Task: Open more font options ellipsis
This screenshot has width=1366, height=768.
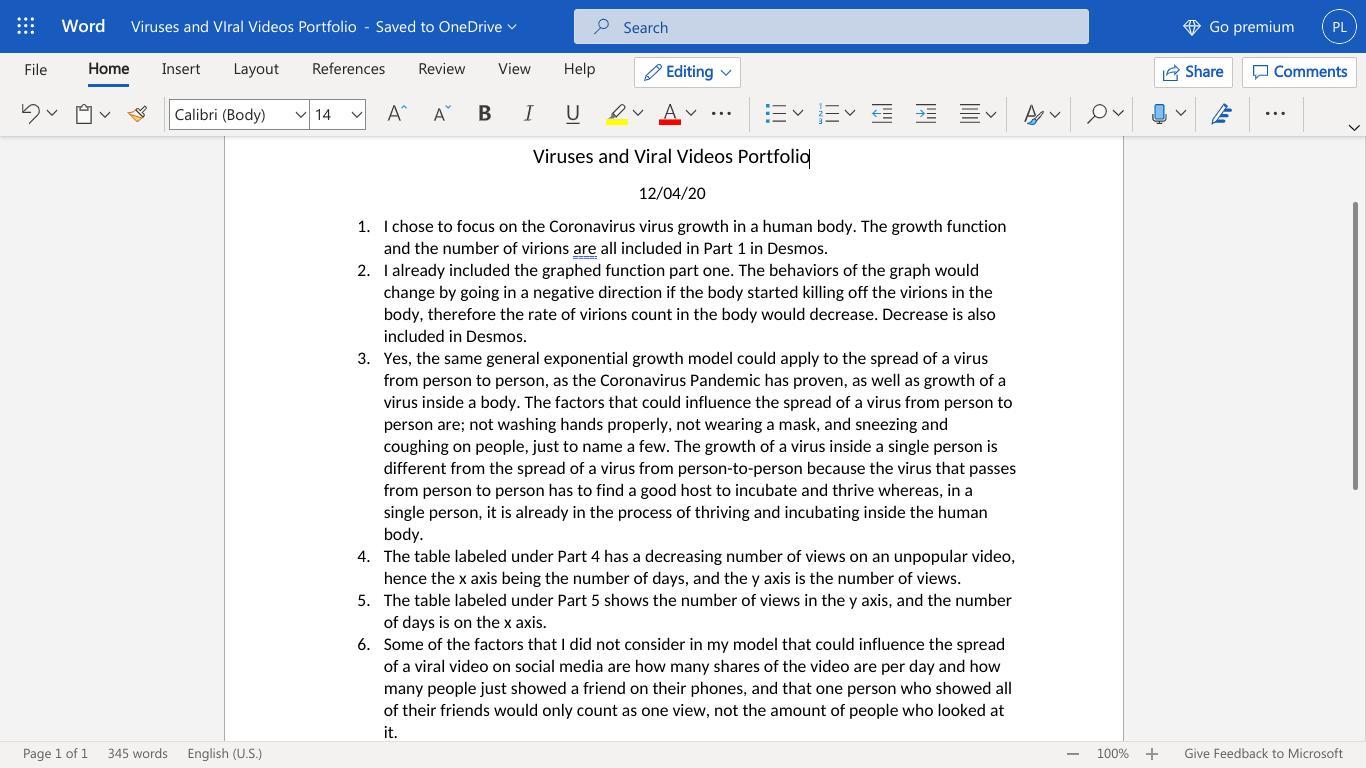Action: point(721,114)
